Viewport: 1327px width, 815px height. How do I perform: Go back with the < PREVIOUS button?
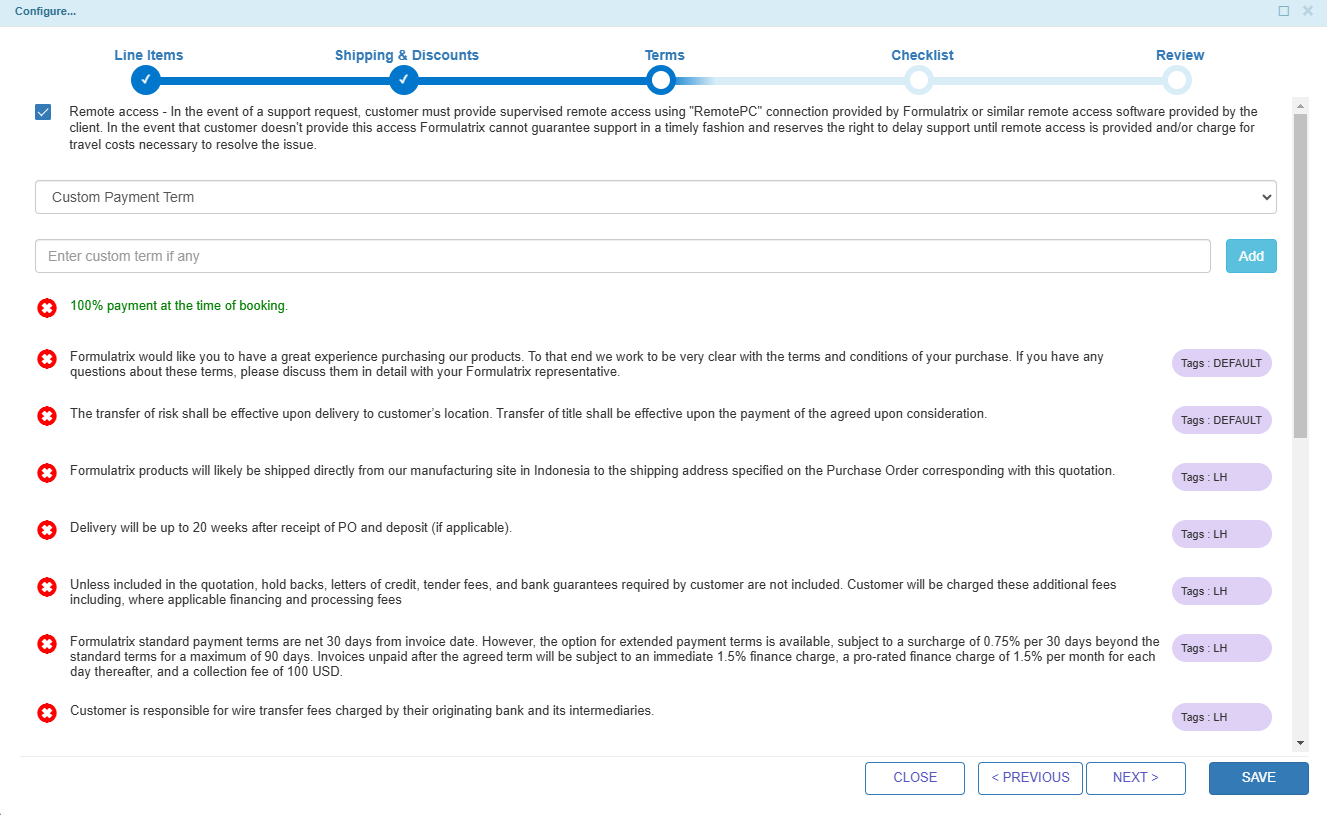[x=1030, y=778]
